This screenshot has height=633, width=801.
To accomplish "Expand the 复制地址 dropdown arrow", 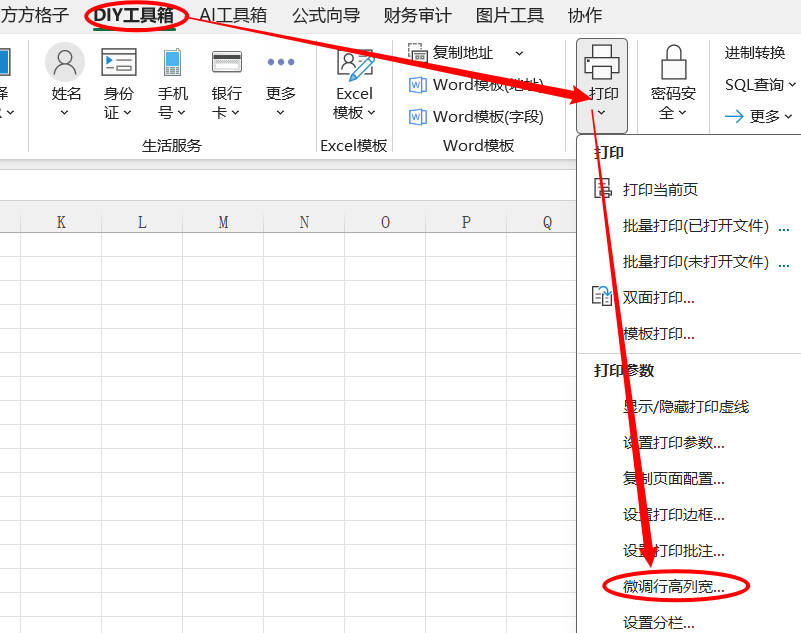I will click(x=519, y=53).
